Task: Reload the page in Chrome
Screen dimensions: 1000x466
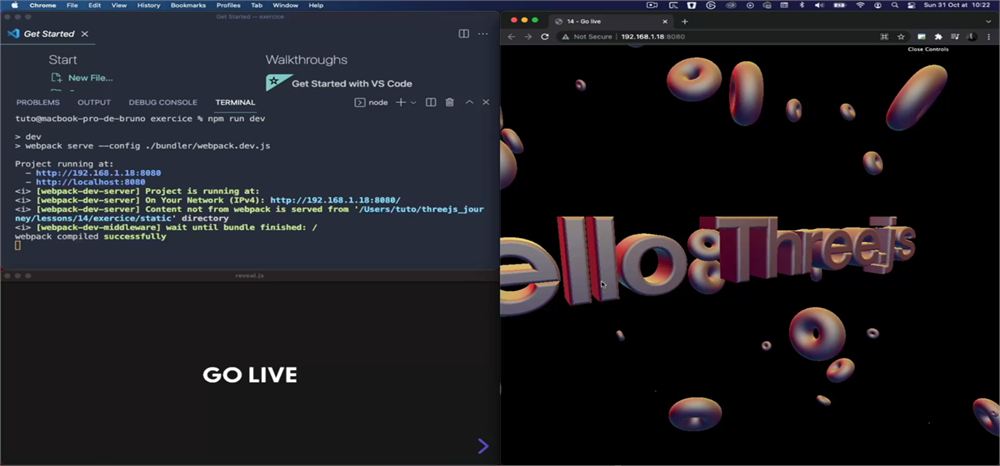Action: [545, 37]
